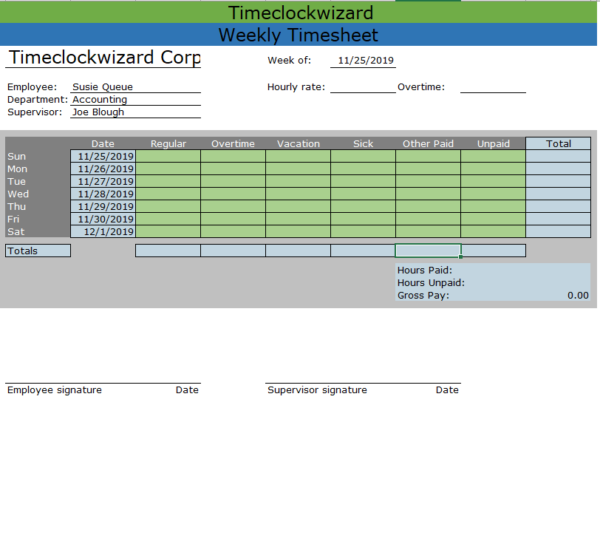600x558 pixels.
Task: Click the green Timeclockwizard header banner
Action: coord(298,13)
